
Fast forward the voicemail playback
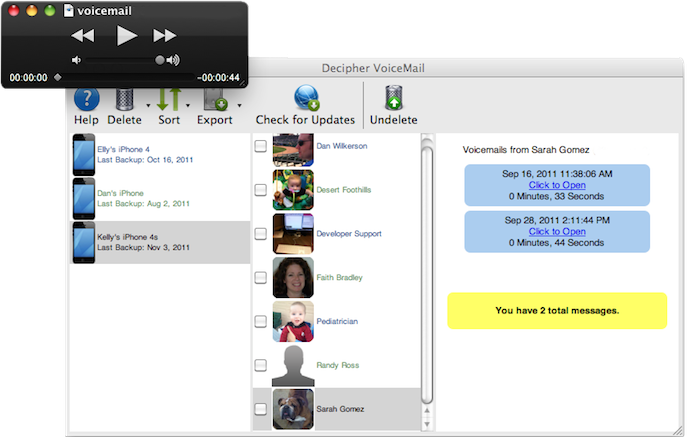(165, 36)
